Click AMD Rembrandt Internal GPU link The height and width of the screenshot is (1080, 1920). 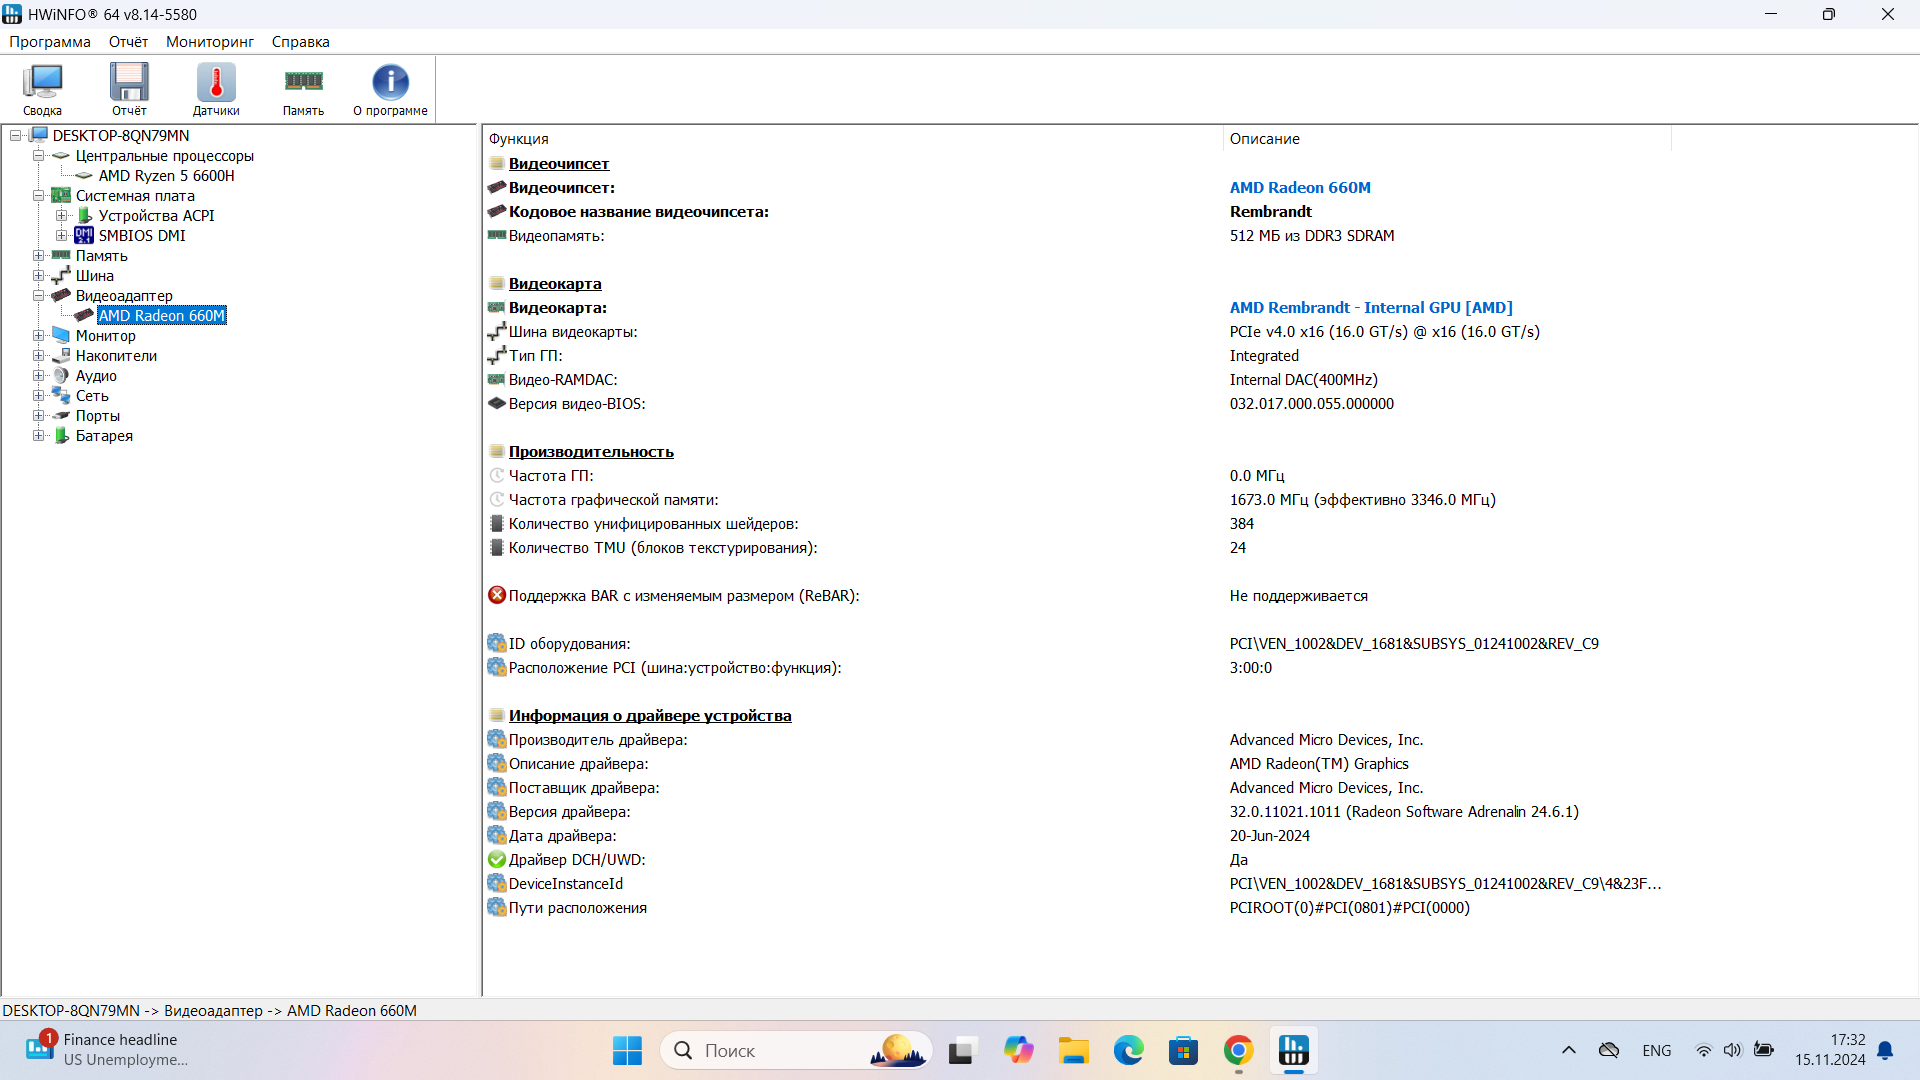point(1370,308)
